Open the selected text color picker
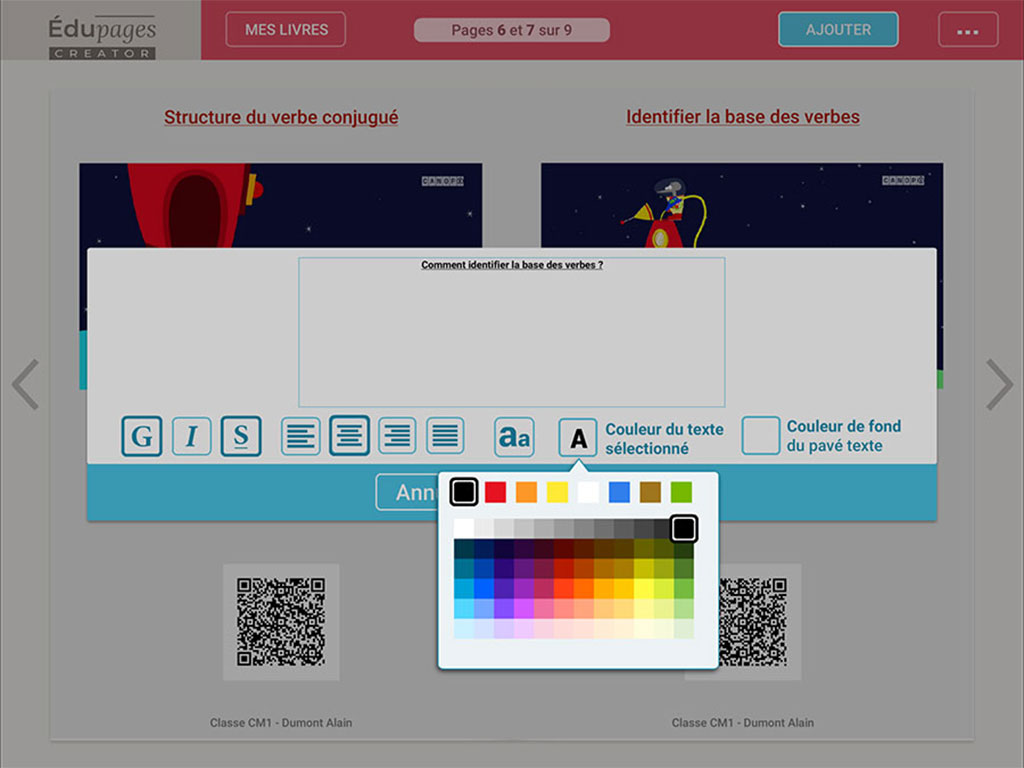This screenshot has width=1024, height=768. (x=578, y=438)
